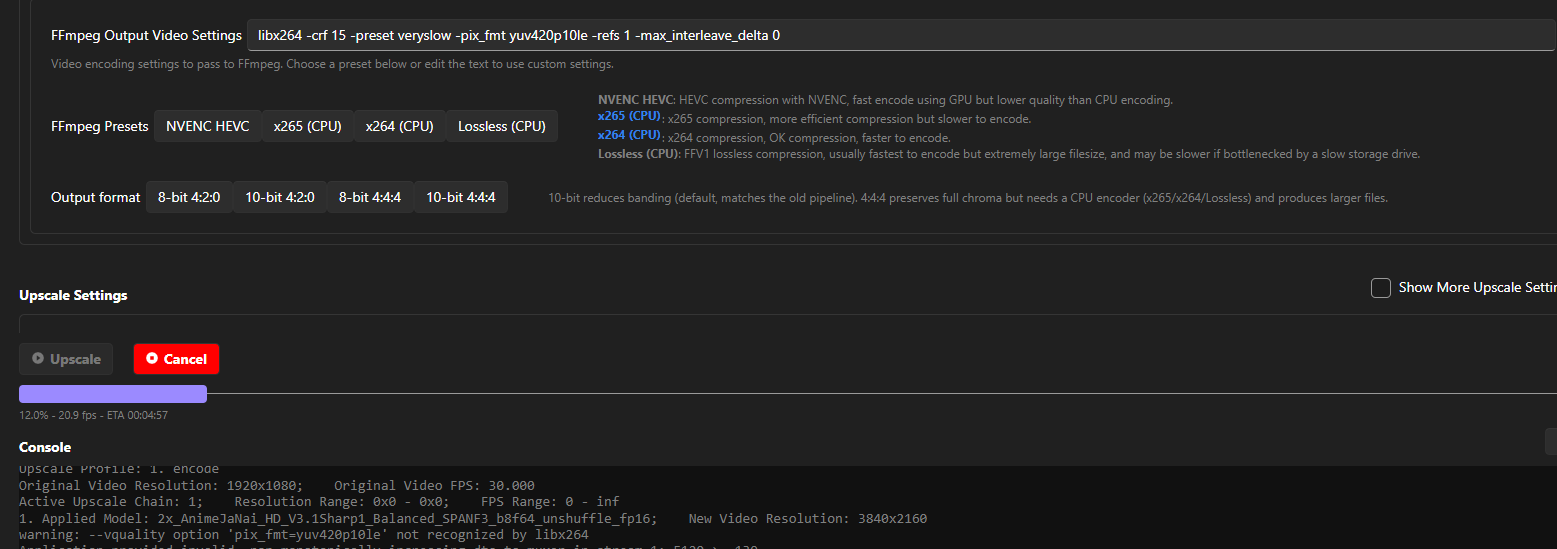The width and height of the screenshot is (1557, 549).
Task: Switch output format to 8-bit 4:4:4
Action: tap(370, 197)
